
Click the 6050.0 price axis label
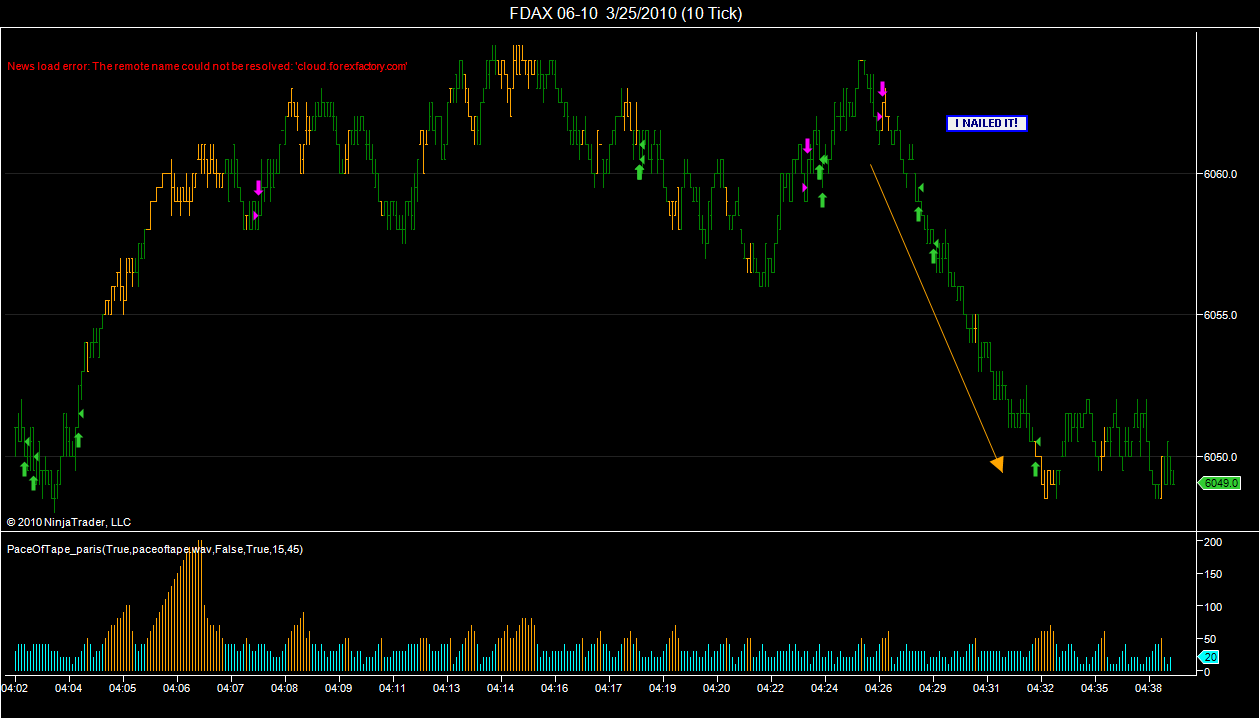pyautogui.click(x=1221, y=457)
